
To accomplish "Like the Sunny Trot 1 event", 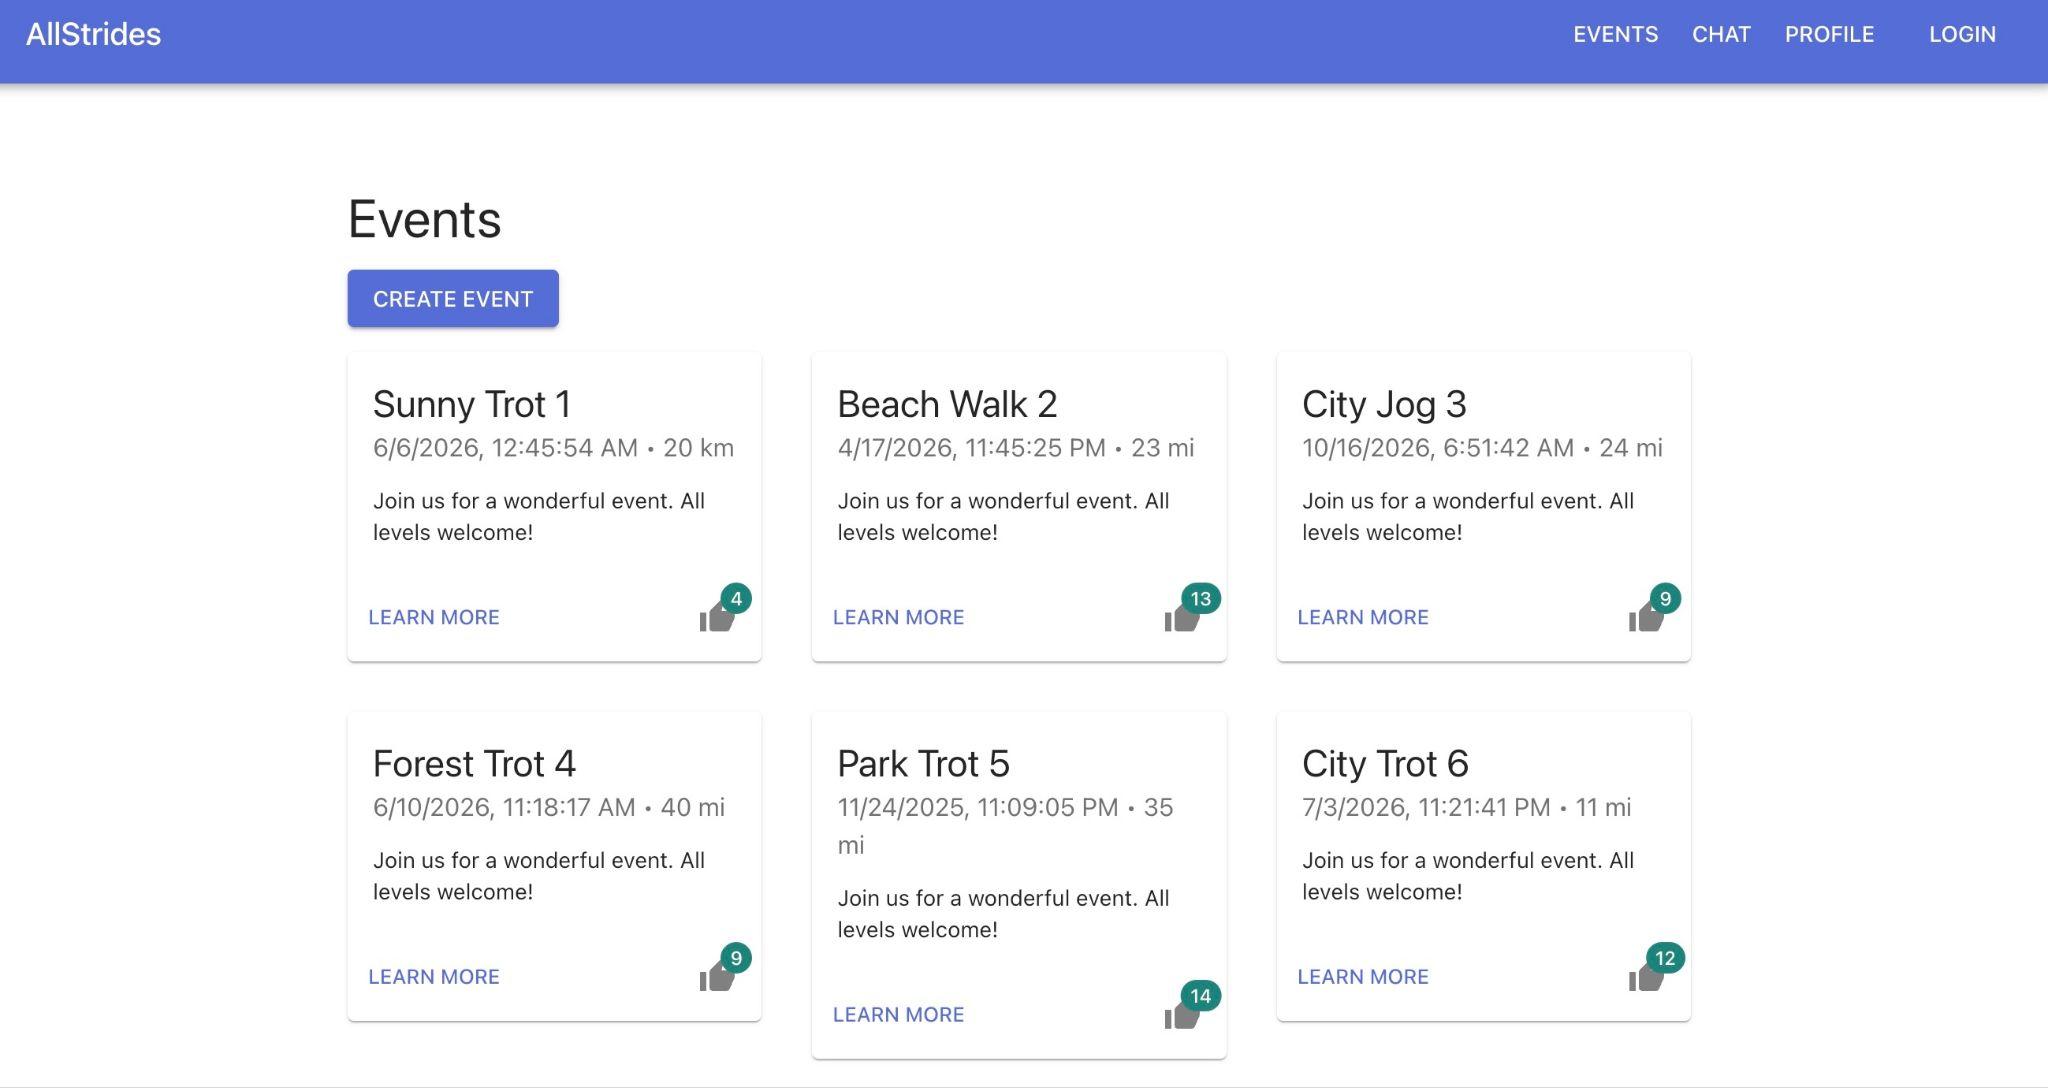I will (x=717, y=617).
